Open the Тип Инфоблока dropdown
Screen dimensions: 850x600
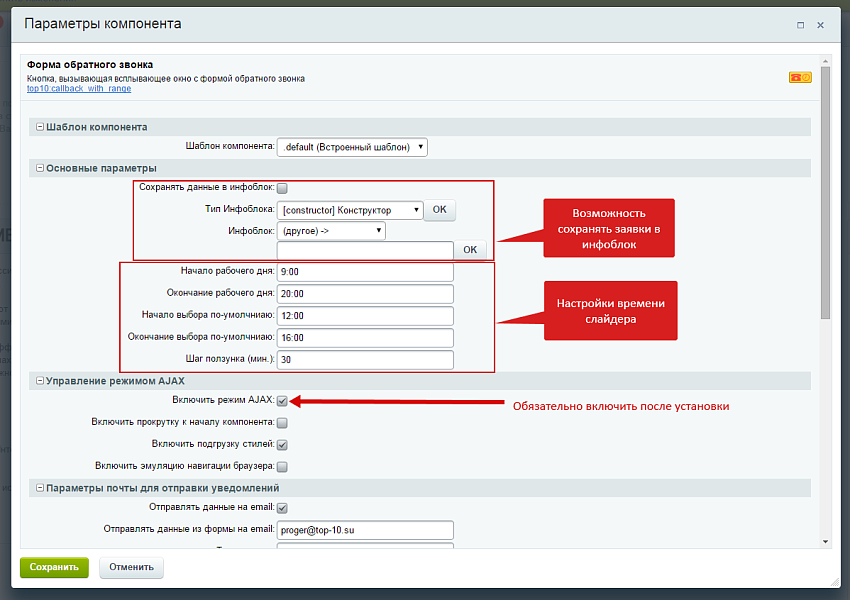point(350,210)
